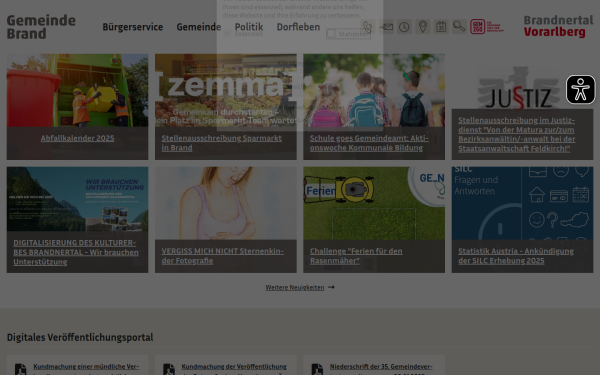Toggle the Essenziell cookie checkbox
Image resolution: width=600 pixels, height=375 pixels.
click(x=228, y=34)
